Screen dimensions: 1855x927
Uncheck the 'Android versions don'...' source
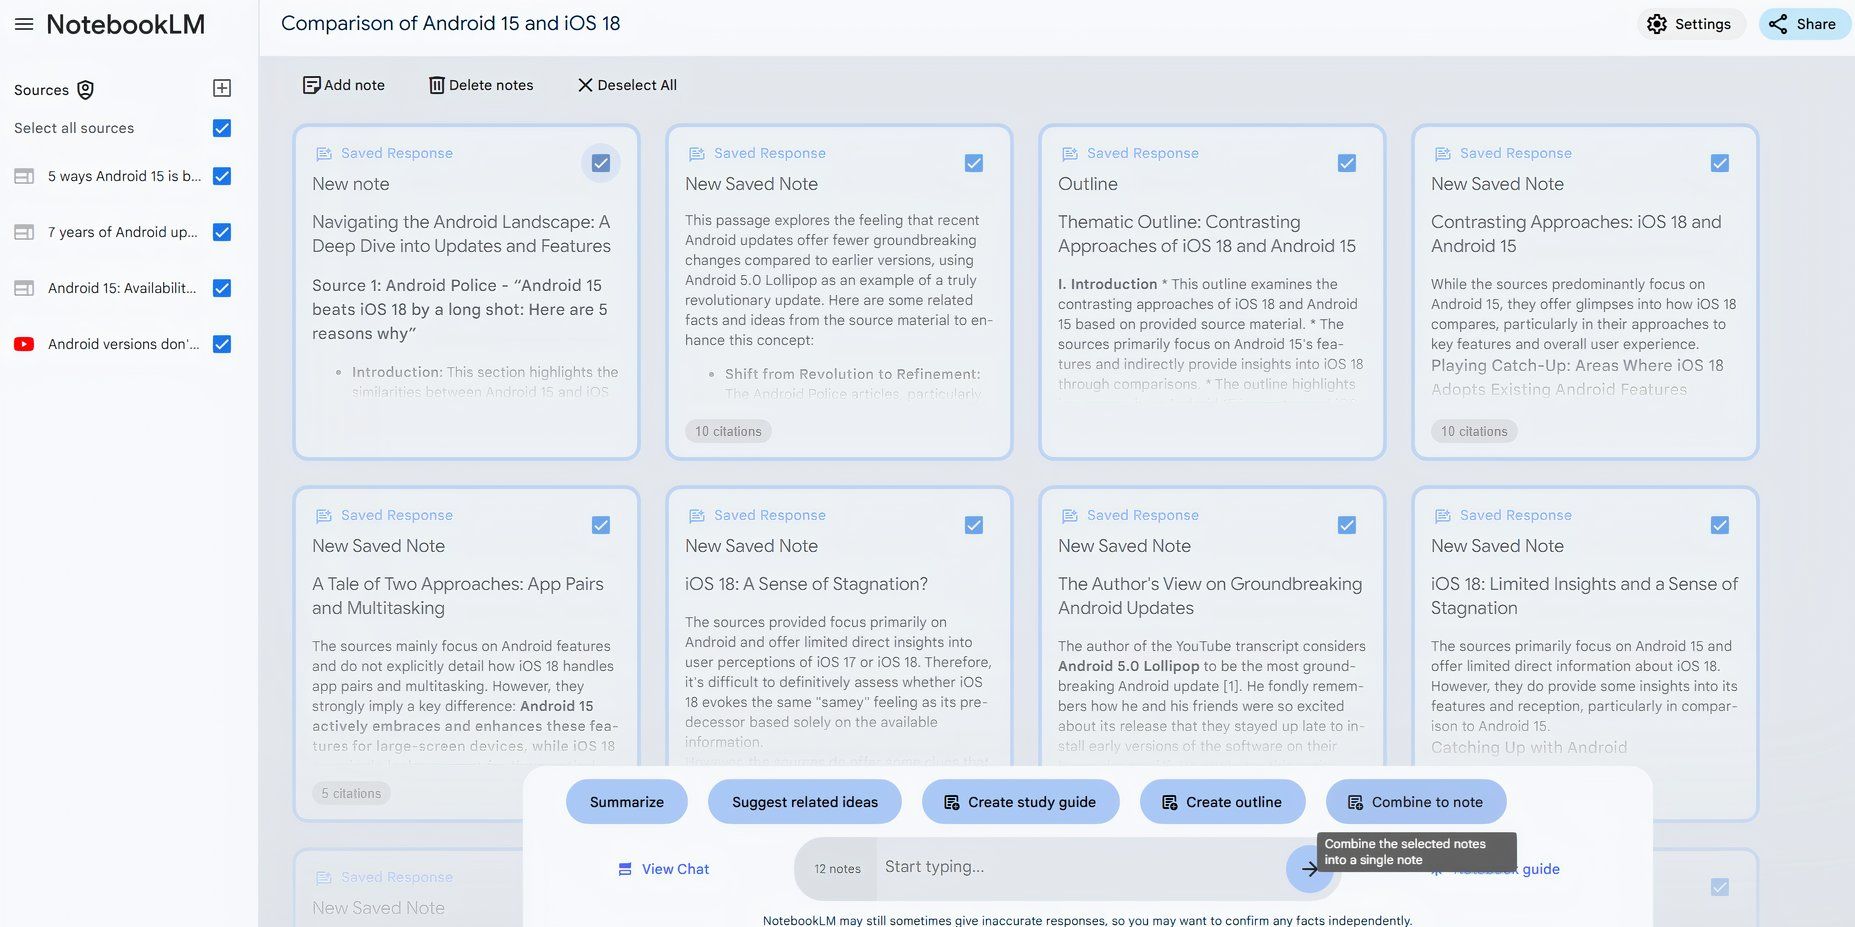click(x=222, y=344)
